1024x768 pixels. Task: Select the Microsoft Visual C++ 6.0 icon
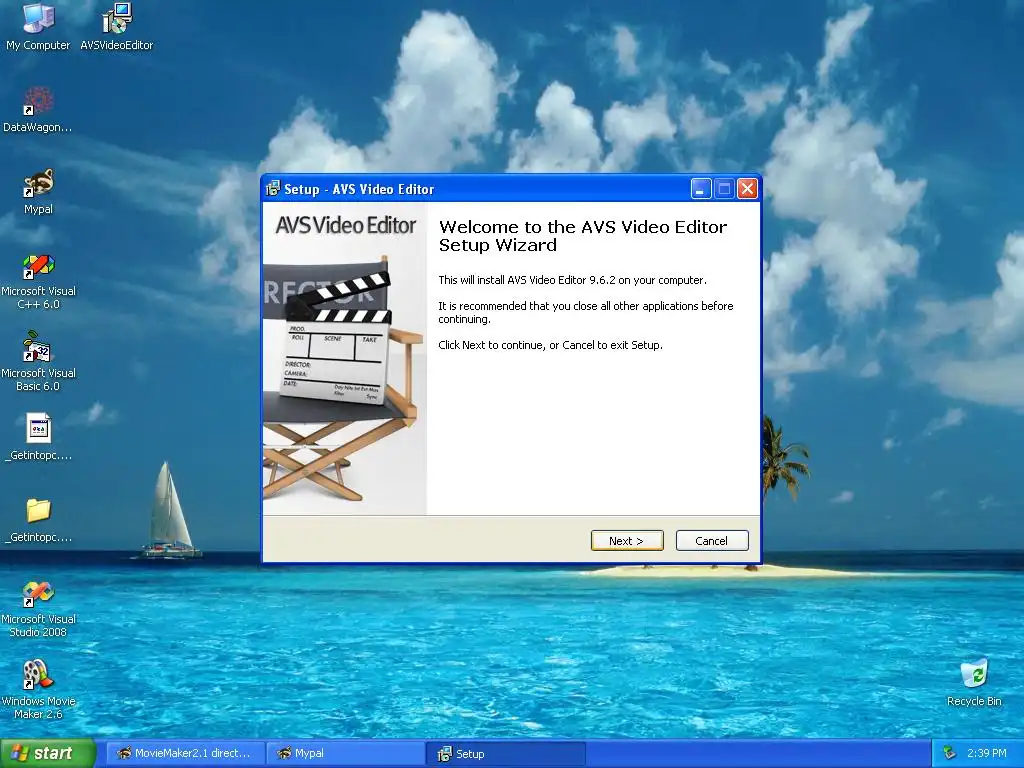click(x=38, y=281)
